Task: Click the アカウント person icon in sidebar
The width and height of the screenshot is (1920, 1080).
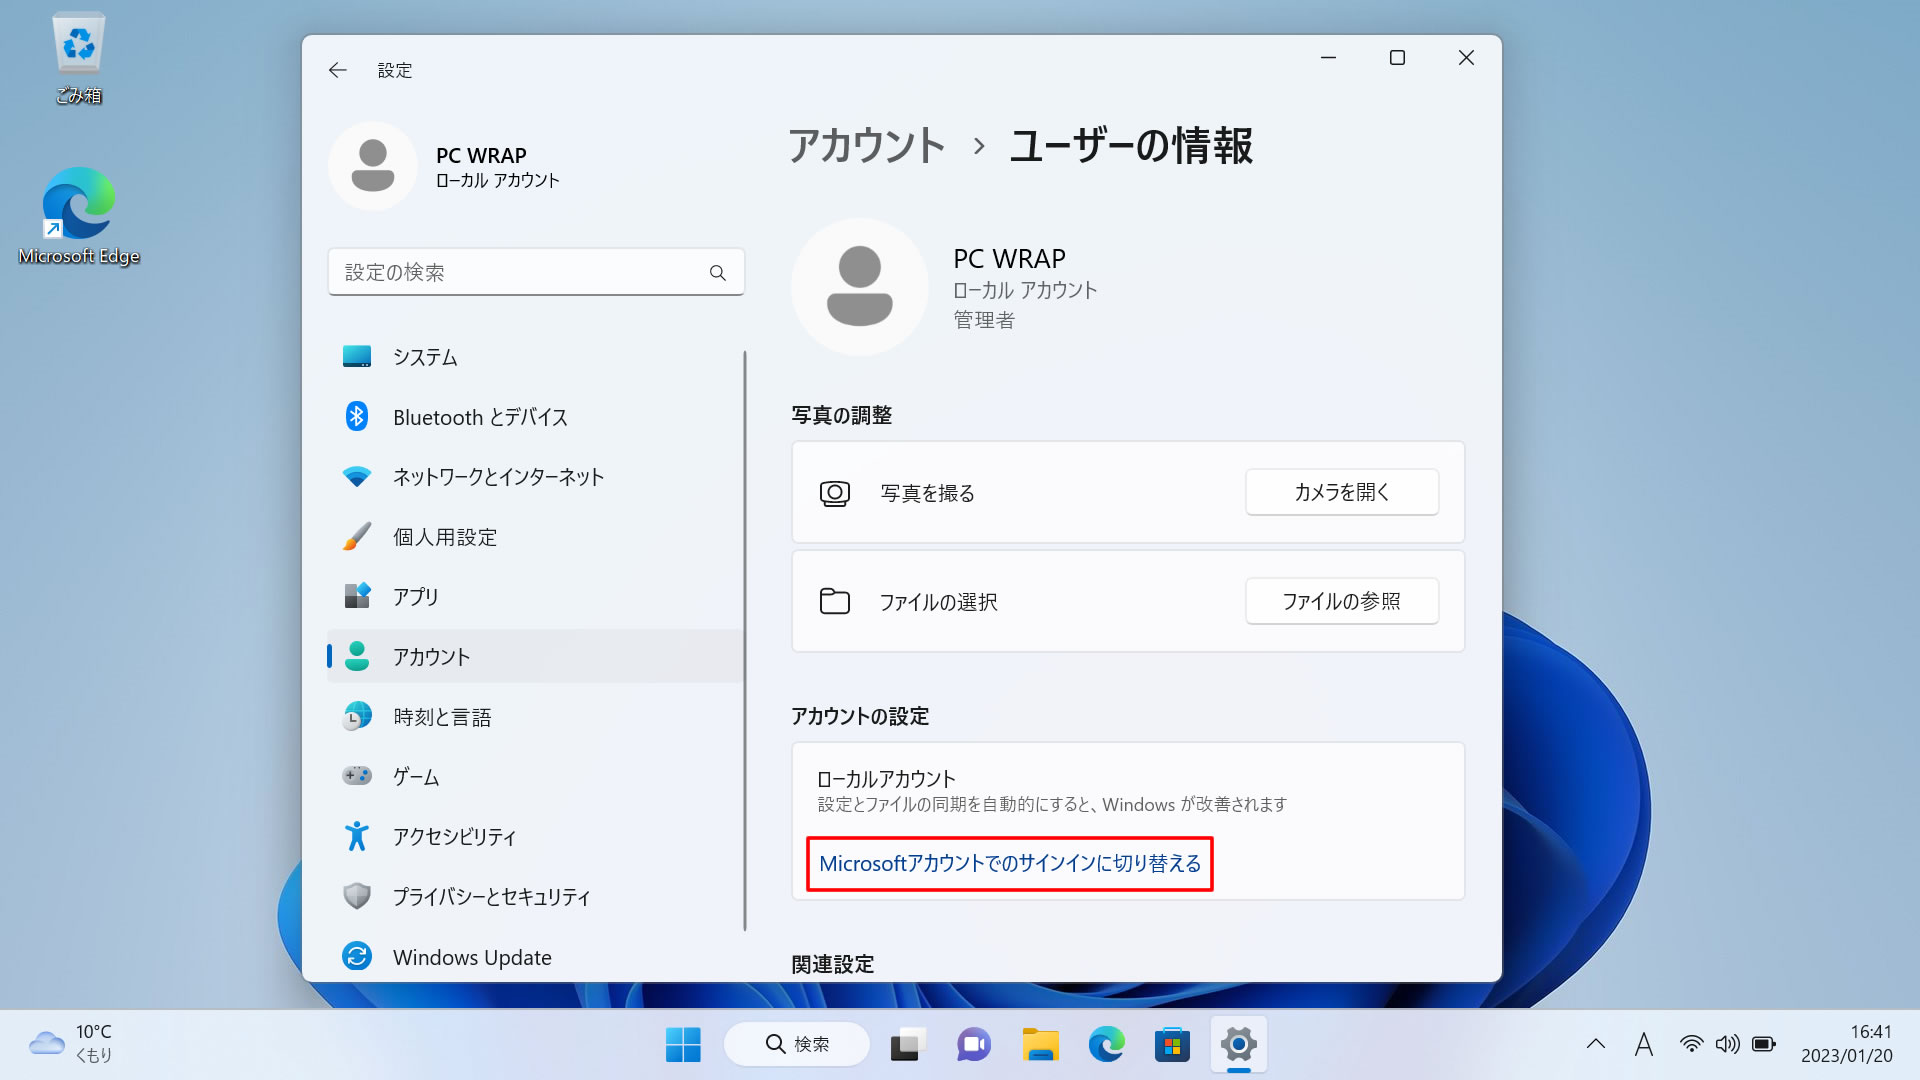Action: click(x=357, y=656)
